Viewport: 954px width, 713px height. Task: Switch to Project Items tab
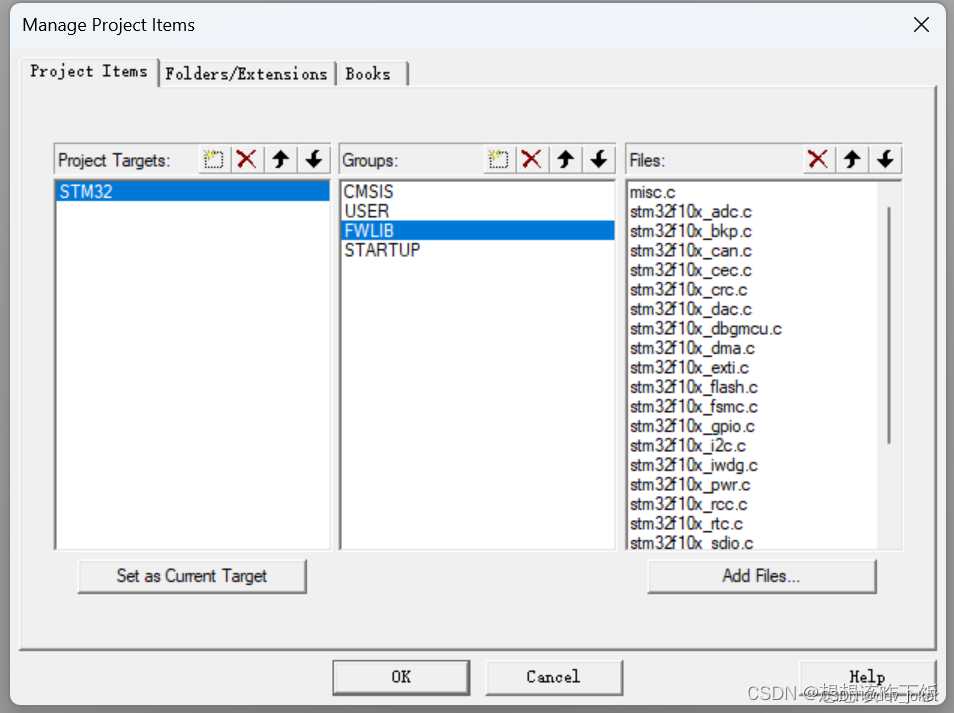(89, 71)
